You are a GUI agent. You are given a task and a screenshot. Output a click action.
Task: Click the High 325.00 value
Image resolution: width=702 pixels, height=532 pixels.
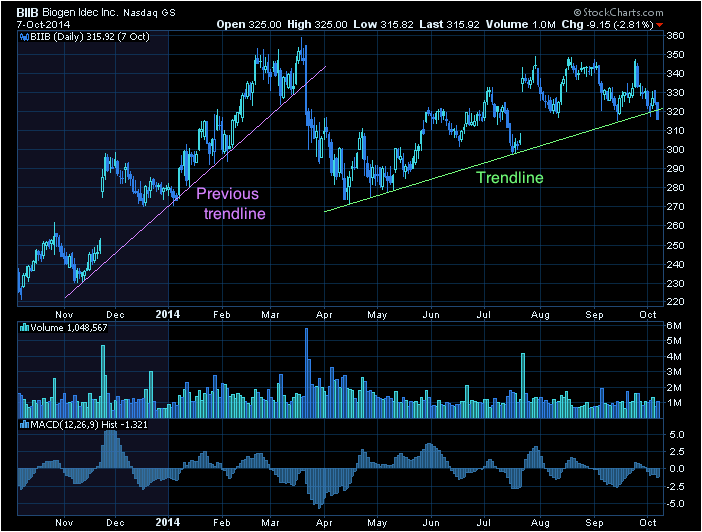(x=317, y=25)
